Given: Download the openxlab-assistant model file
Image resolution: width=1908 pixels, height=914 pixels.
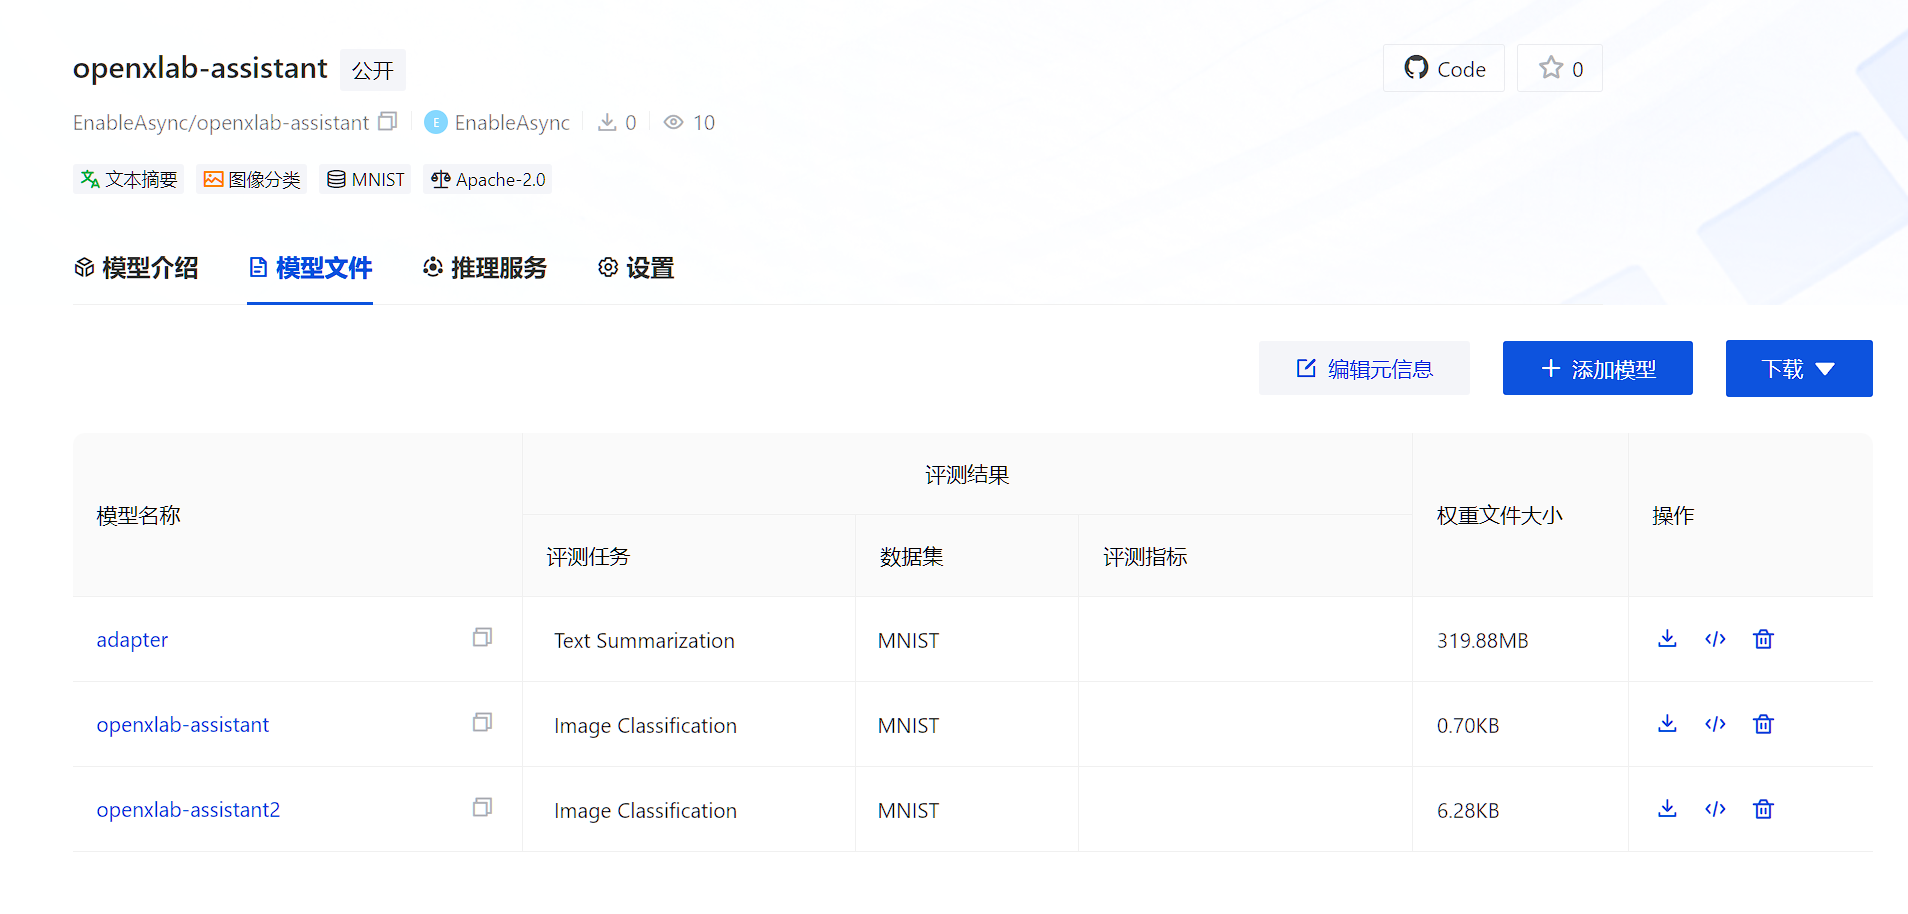Looking at the screenshot, I should 1667,724.
